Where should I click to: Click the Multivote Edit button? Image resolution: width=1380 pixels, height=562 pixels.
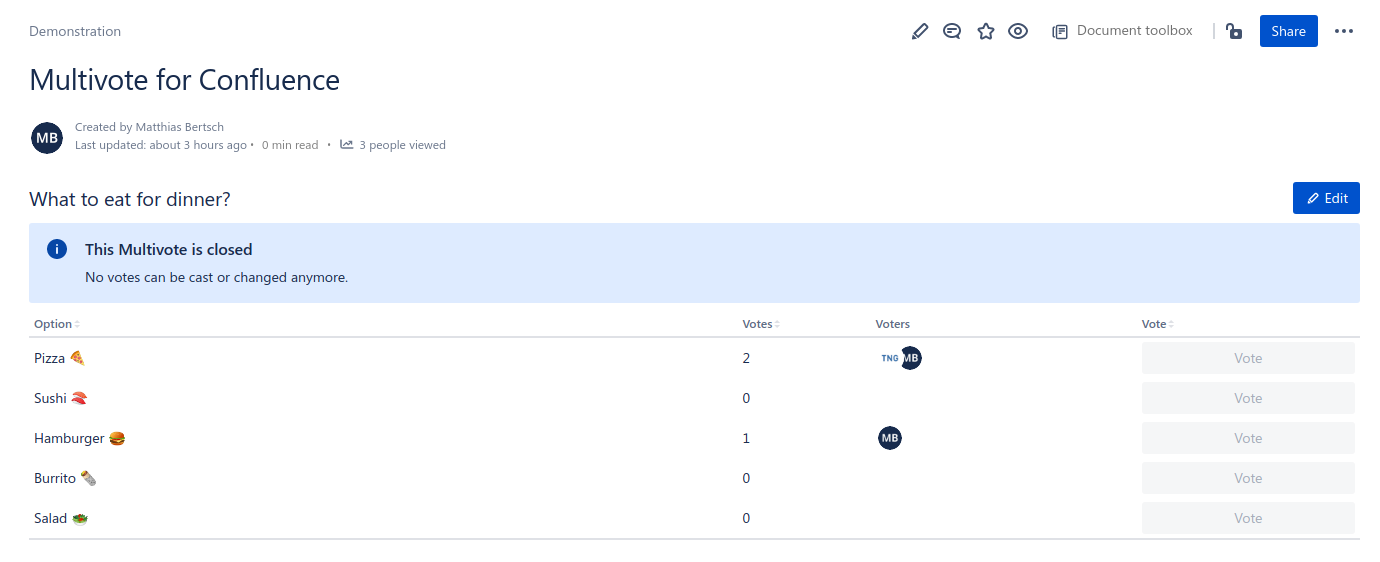point(1326,199)
